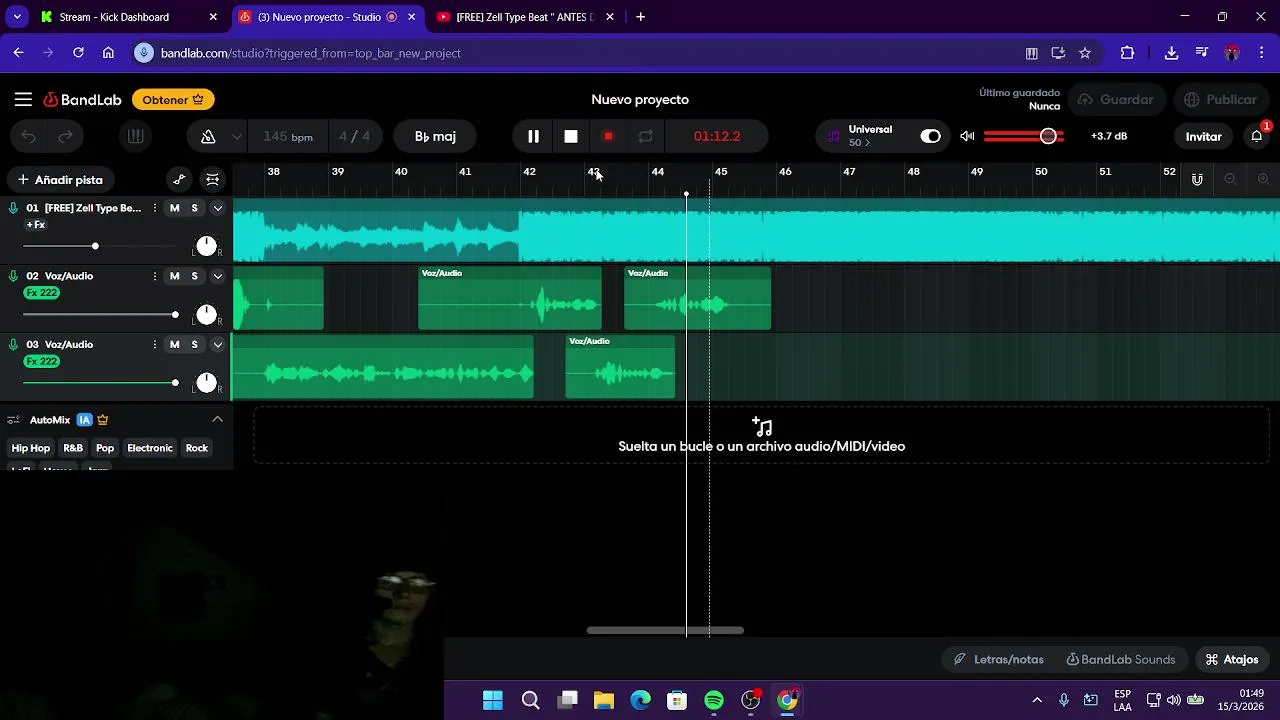Image resolution: width=1280 pixels, height=720 pixels.
Task: Add effects with +Fx on track 01
Action: (x=35, y=225)
